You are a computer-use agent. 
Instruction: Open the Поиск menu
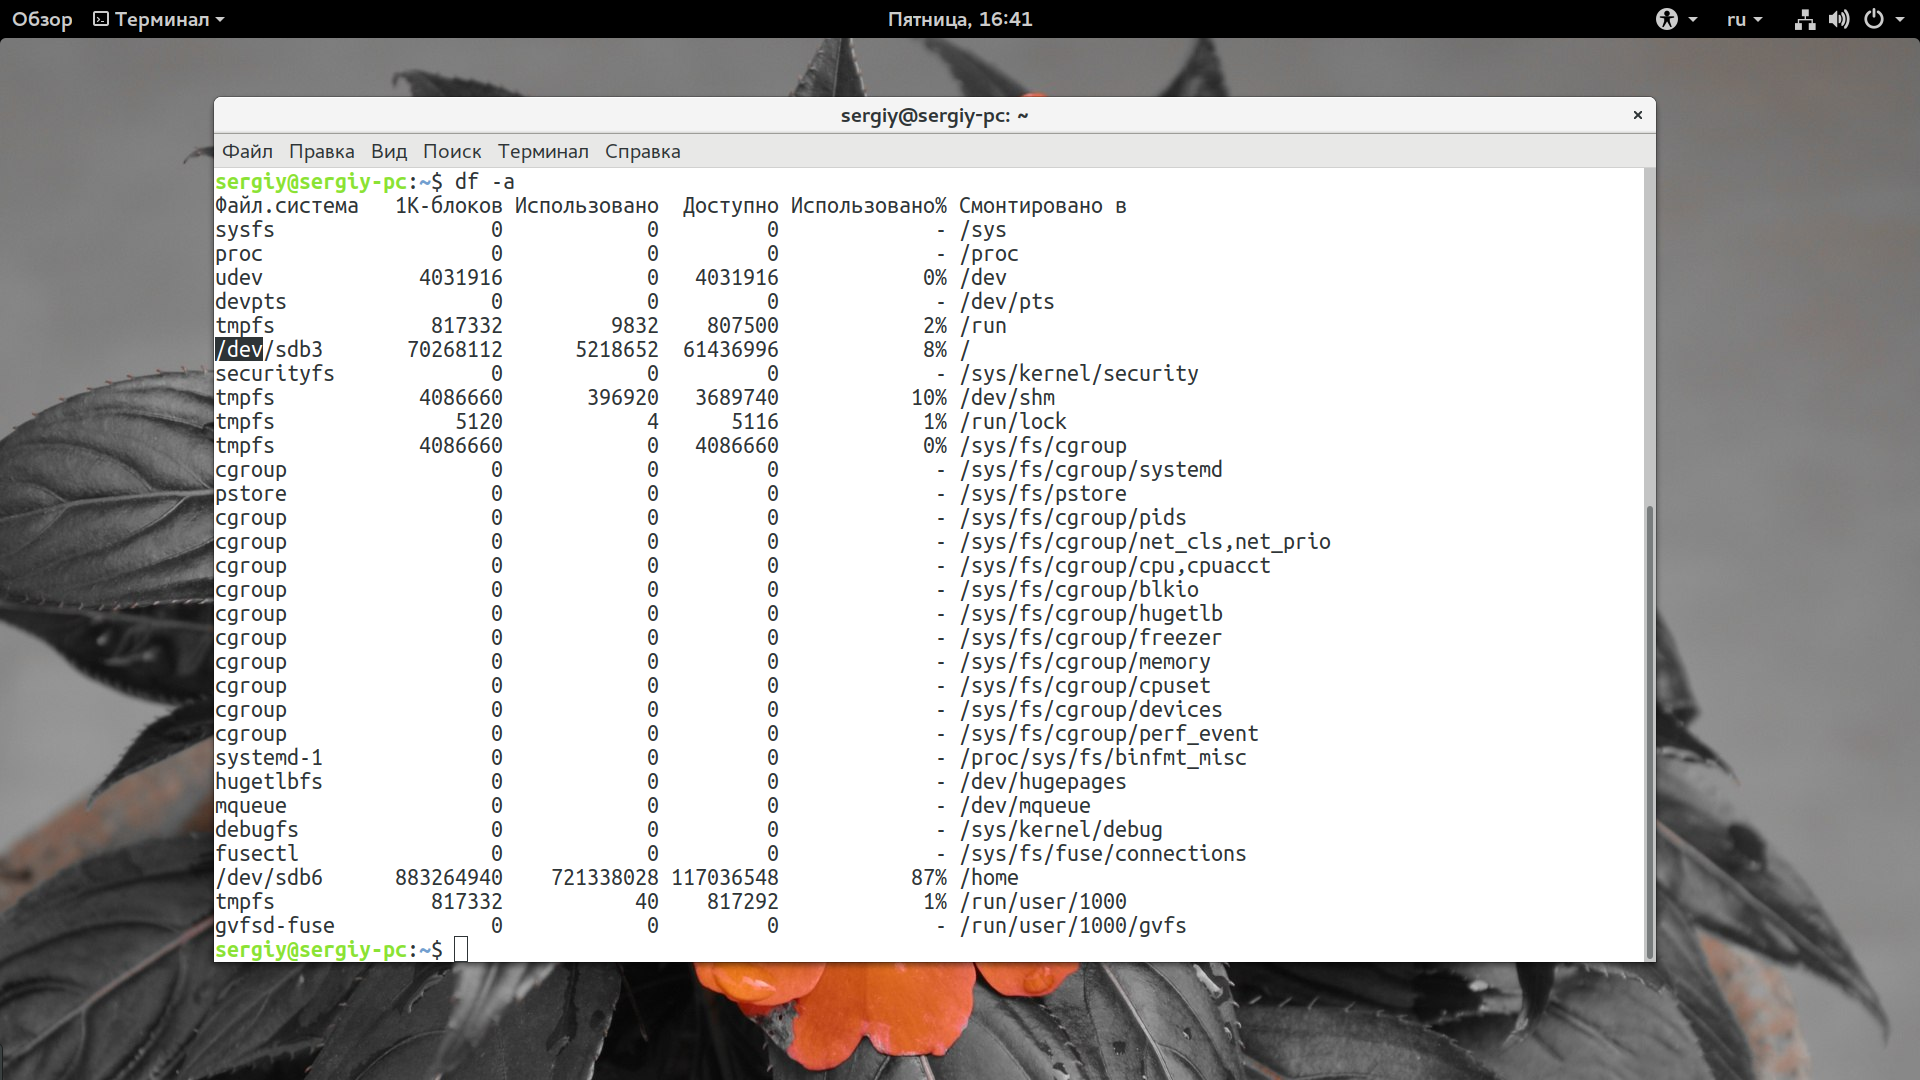pos(451,151)
